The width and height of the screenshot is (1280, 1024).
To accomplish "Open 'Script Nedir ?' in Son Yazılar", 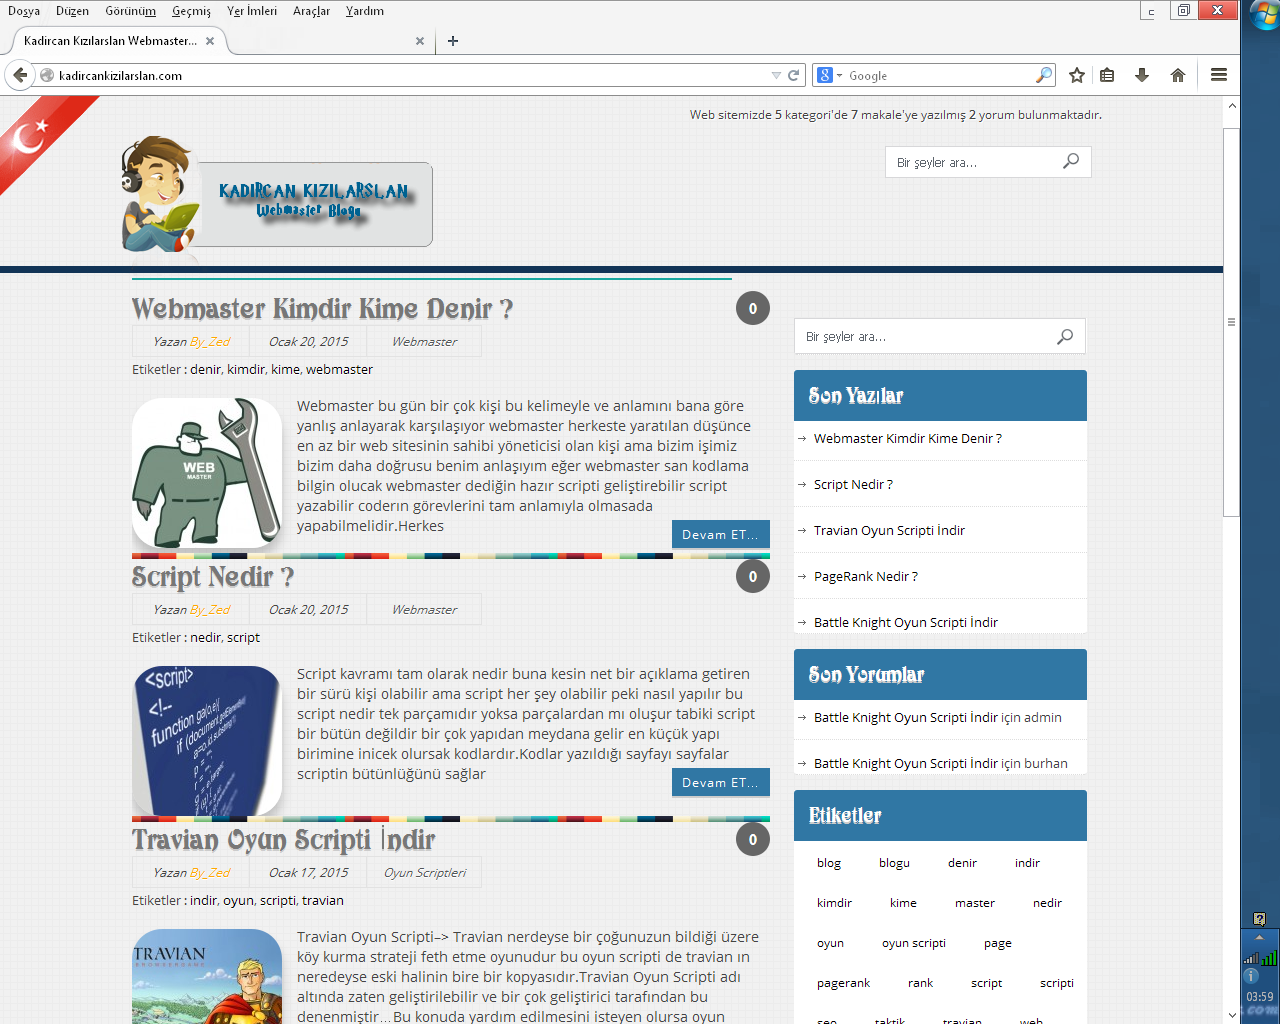I will pos(853,484).
